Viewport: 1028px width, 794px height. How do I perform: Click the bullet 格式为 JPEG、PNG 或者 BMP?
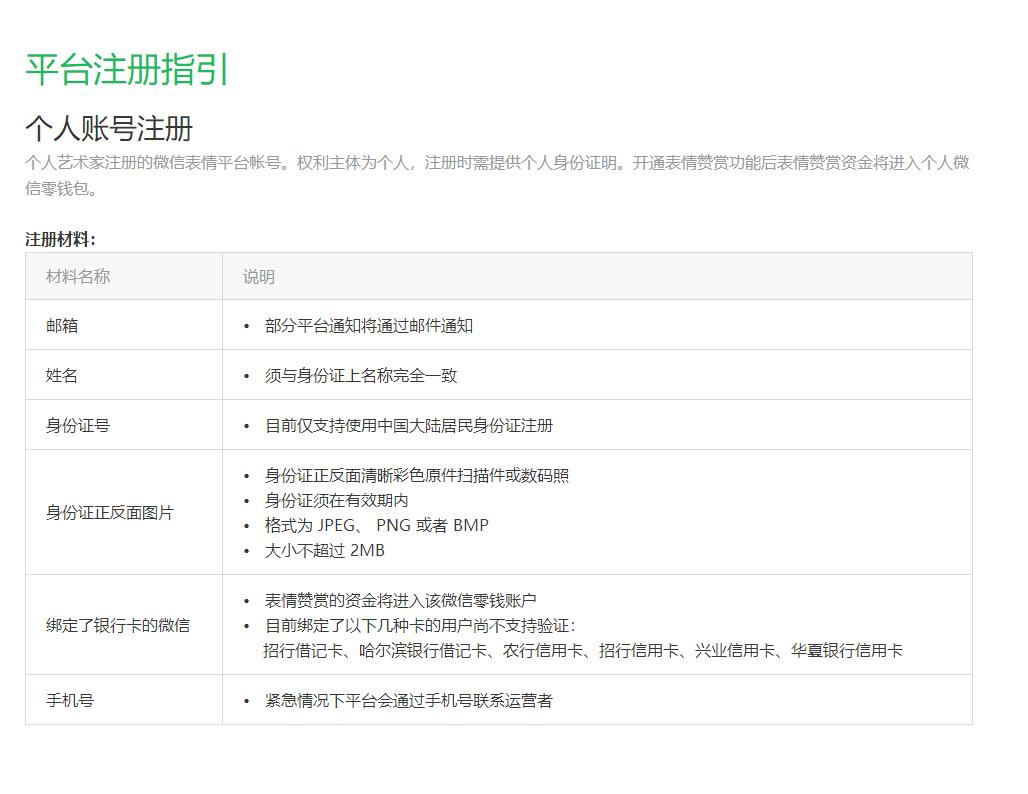click(x=377, y=525)
